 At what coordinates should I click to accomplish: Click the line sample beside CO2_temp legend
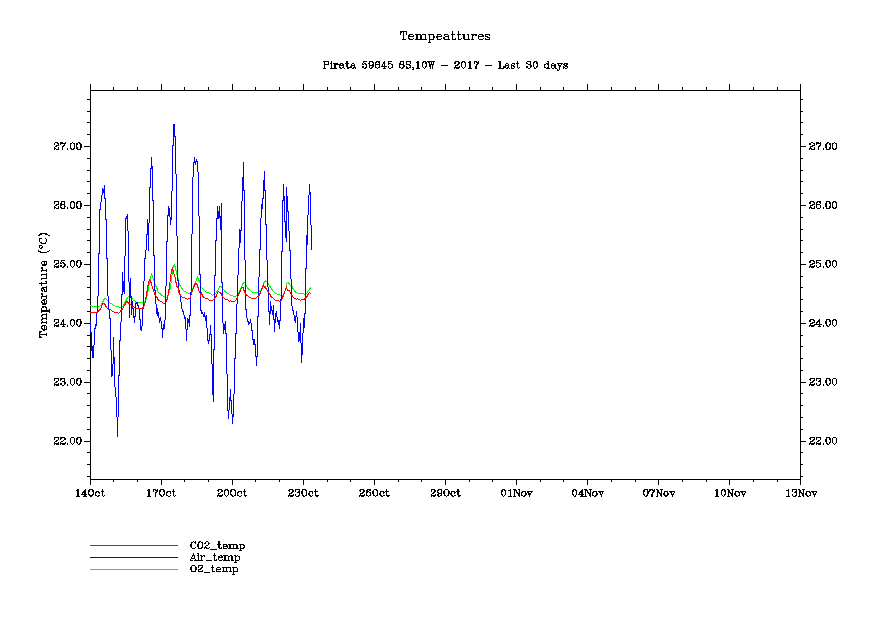click(x=132, y=546)
